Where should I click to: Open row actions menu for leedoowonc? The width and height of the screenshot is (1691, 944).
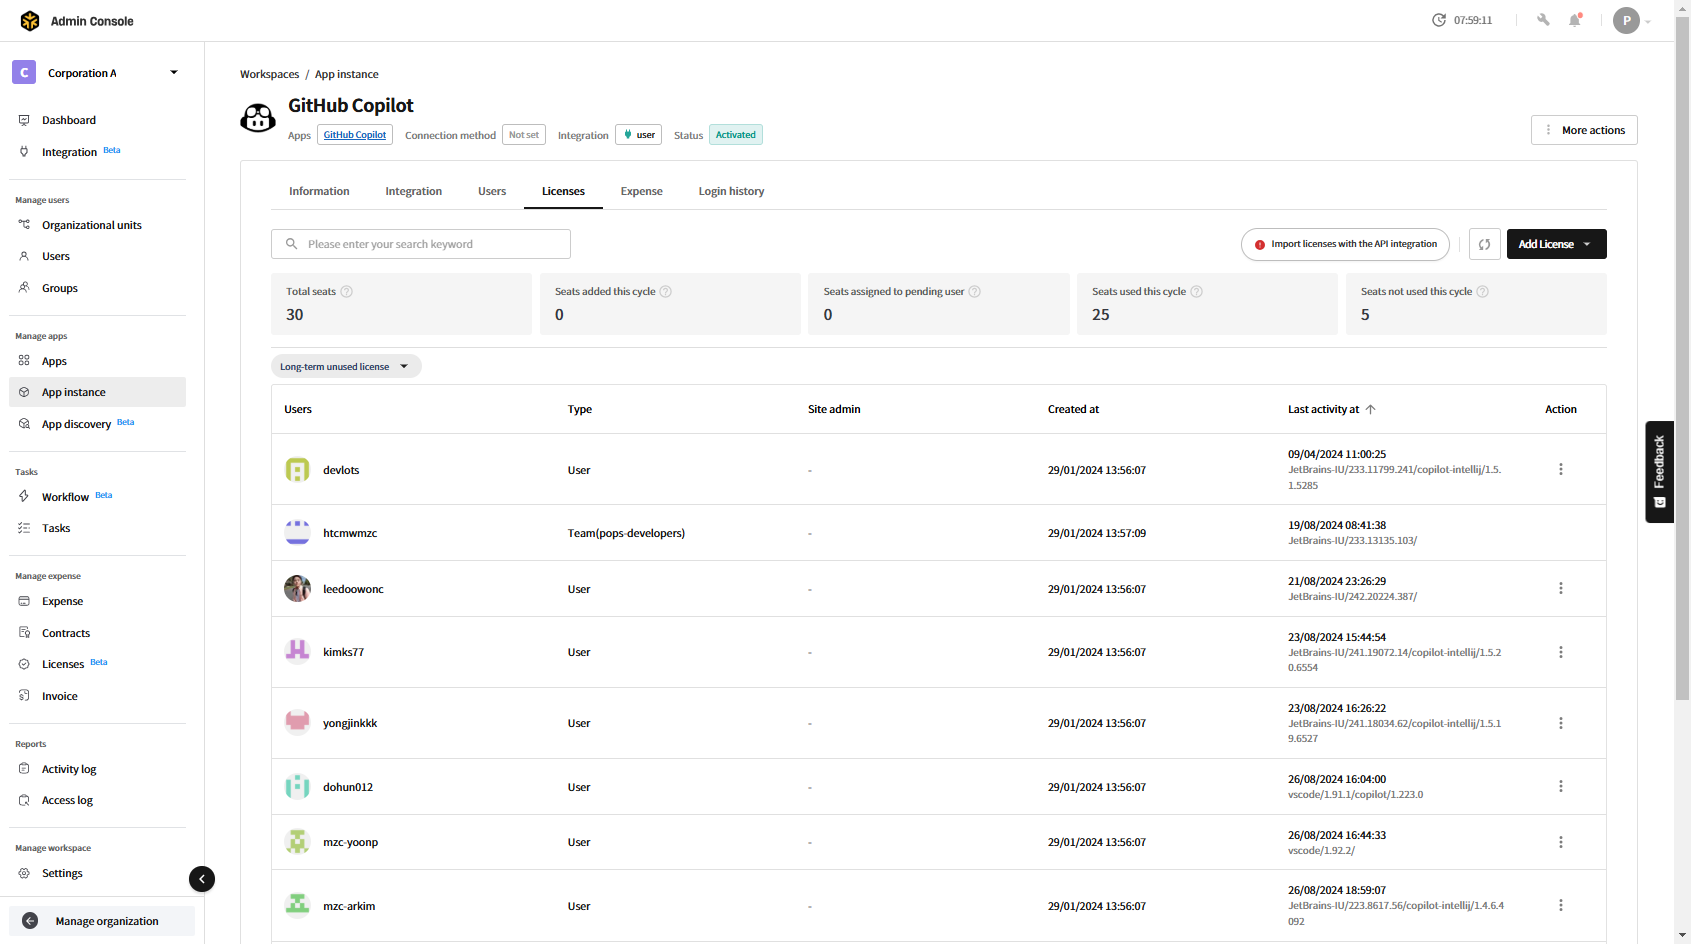coord(1561,588)
